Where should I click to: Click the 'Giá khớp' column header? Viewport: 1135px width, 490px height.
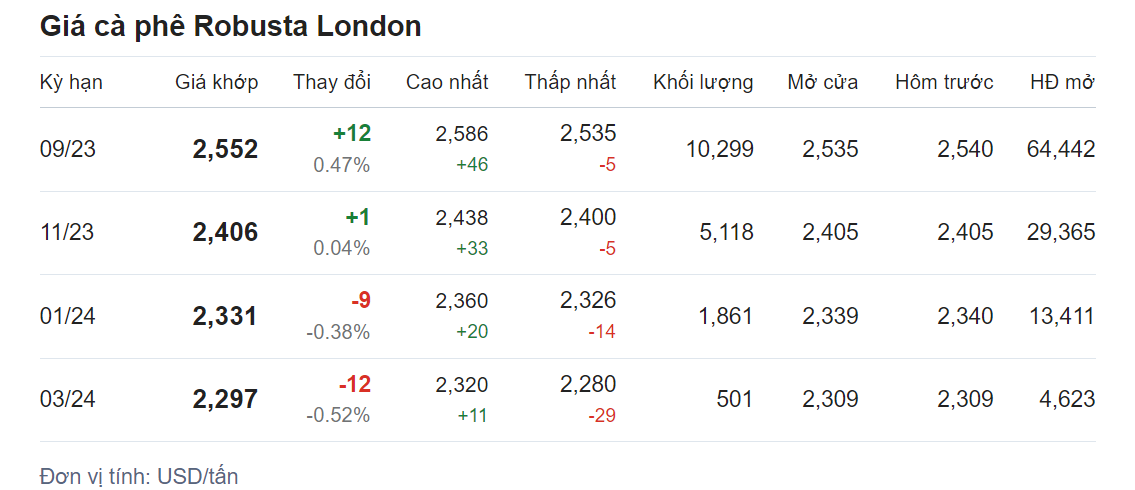coord(216,82)
